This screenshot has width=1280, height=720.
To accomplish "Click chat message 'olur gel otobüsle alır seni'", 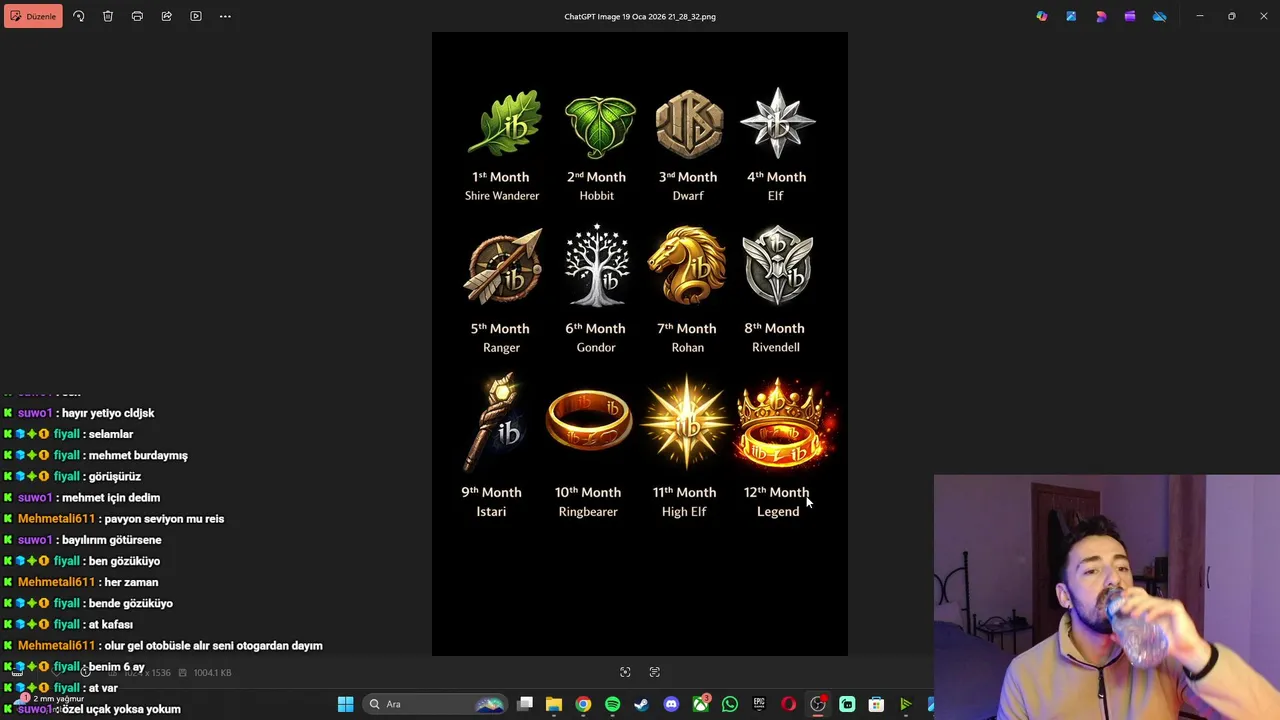I will (x=176, y=646).
